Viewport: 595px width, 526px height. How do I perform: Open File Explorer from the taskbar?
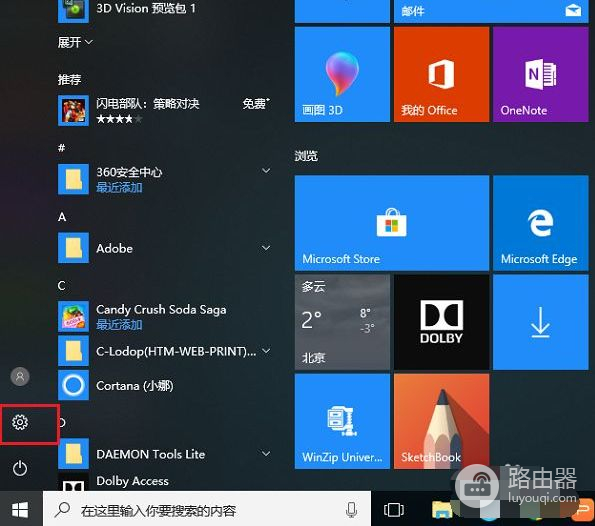[x=442, y=510]
